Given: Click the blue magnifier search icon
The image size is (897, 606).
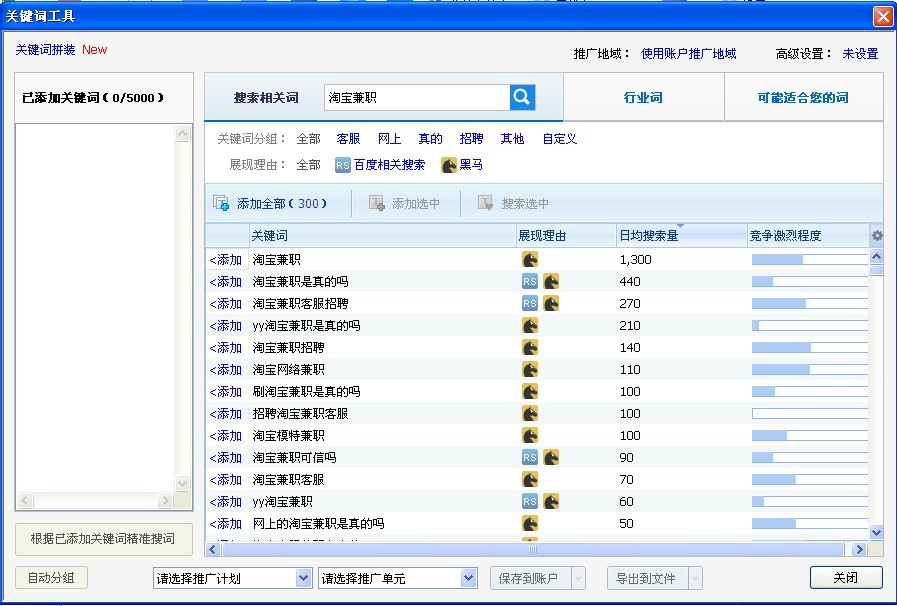Looking at the screenshot, I should pos(522,97).
